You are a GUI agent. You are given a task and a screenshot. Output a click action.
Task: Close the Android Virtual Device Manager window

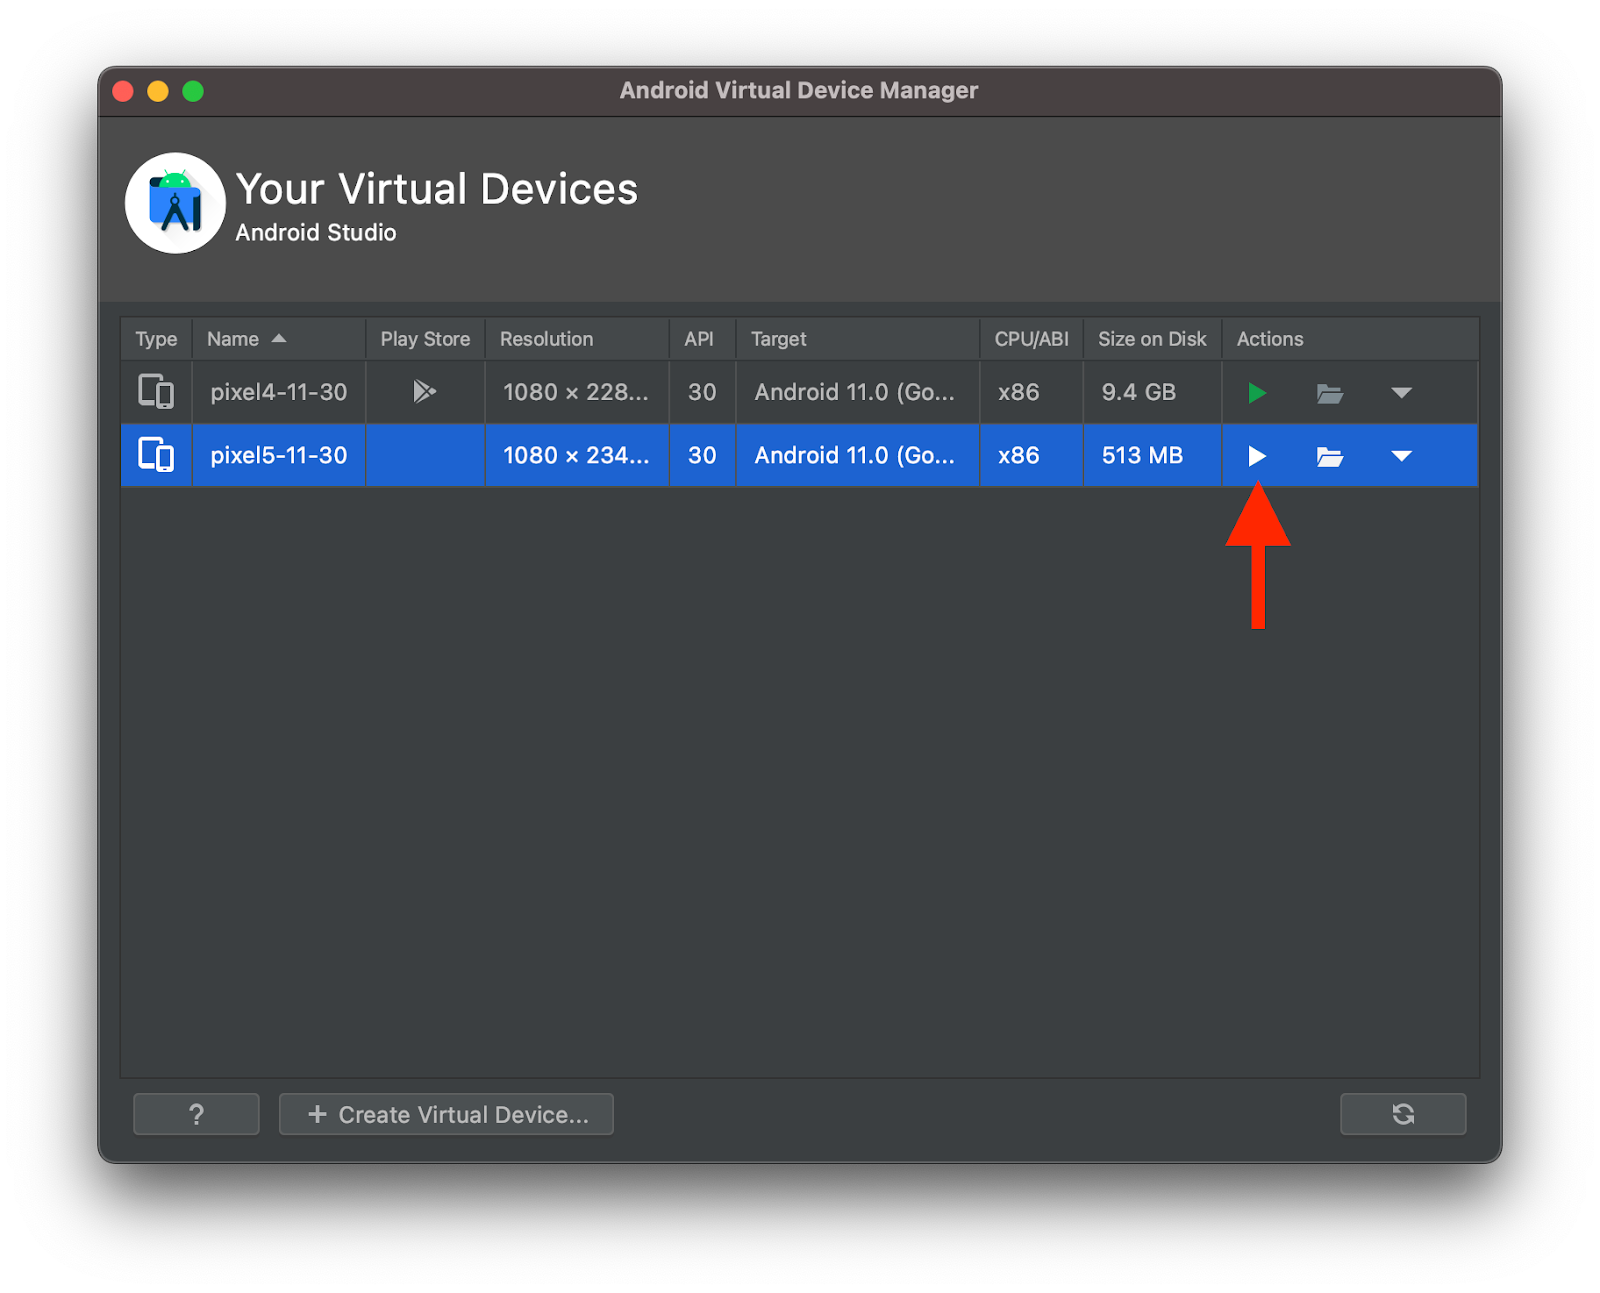pos(123,91)
